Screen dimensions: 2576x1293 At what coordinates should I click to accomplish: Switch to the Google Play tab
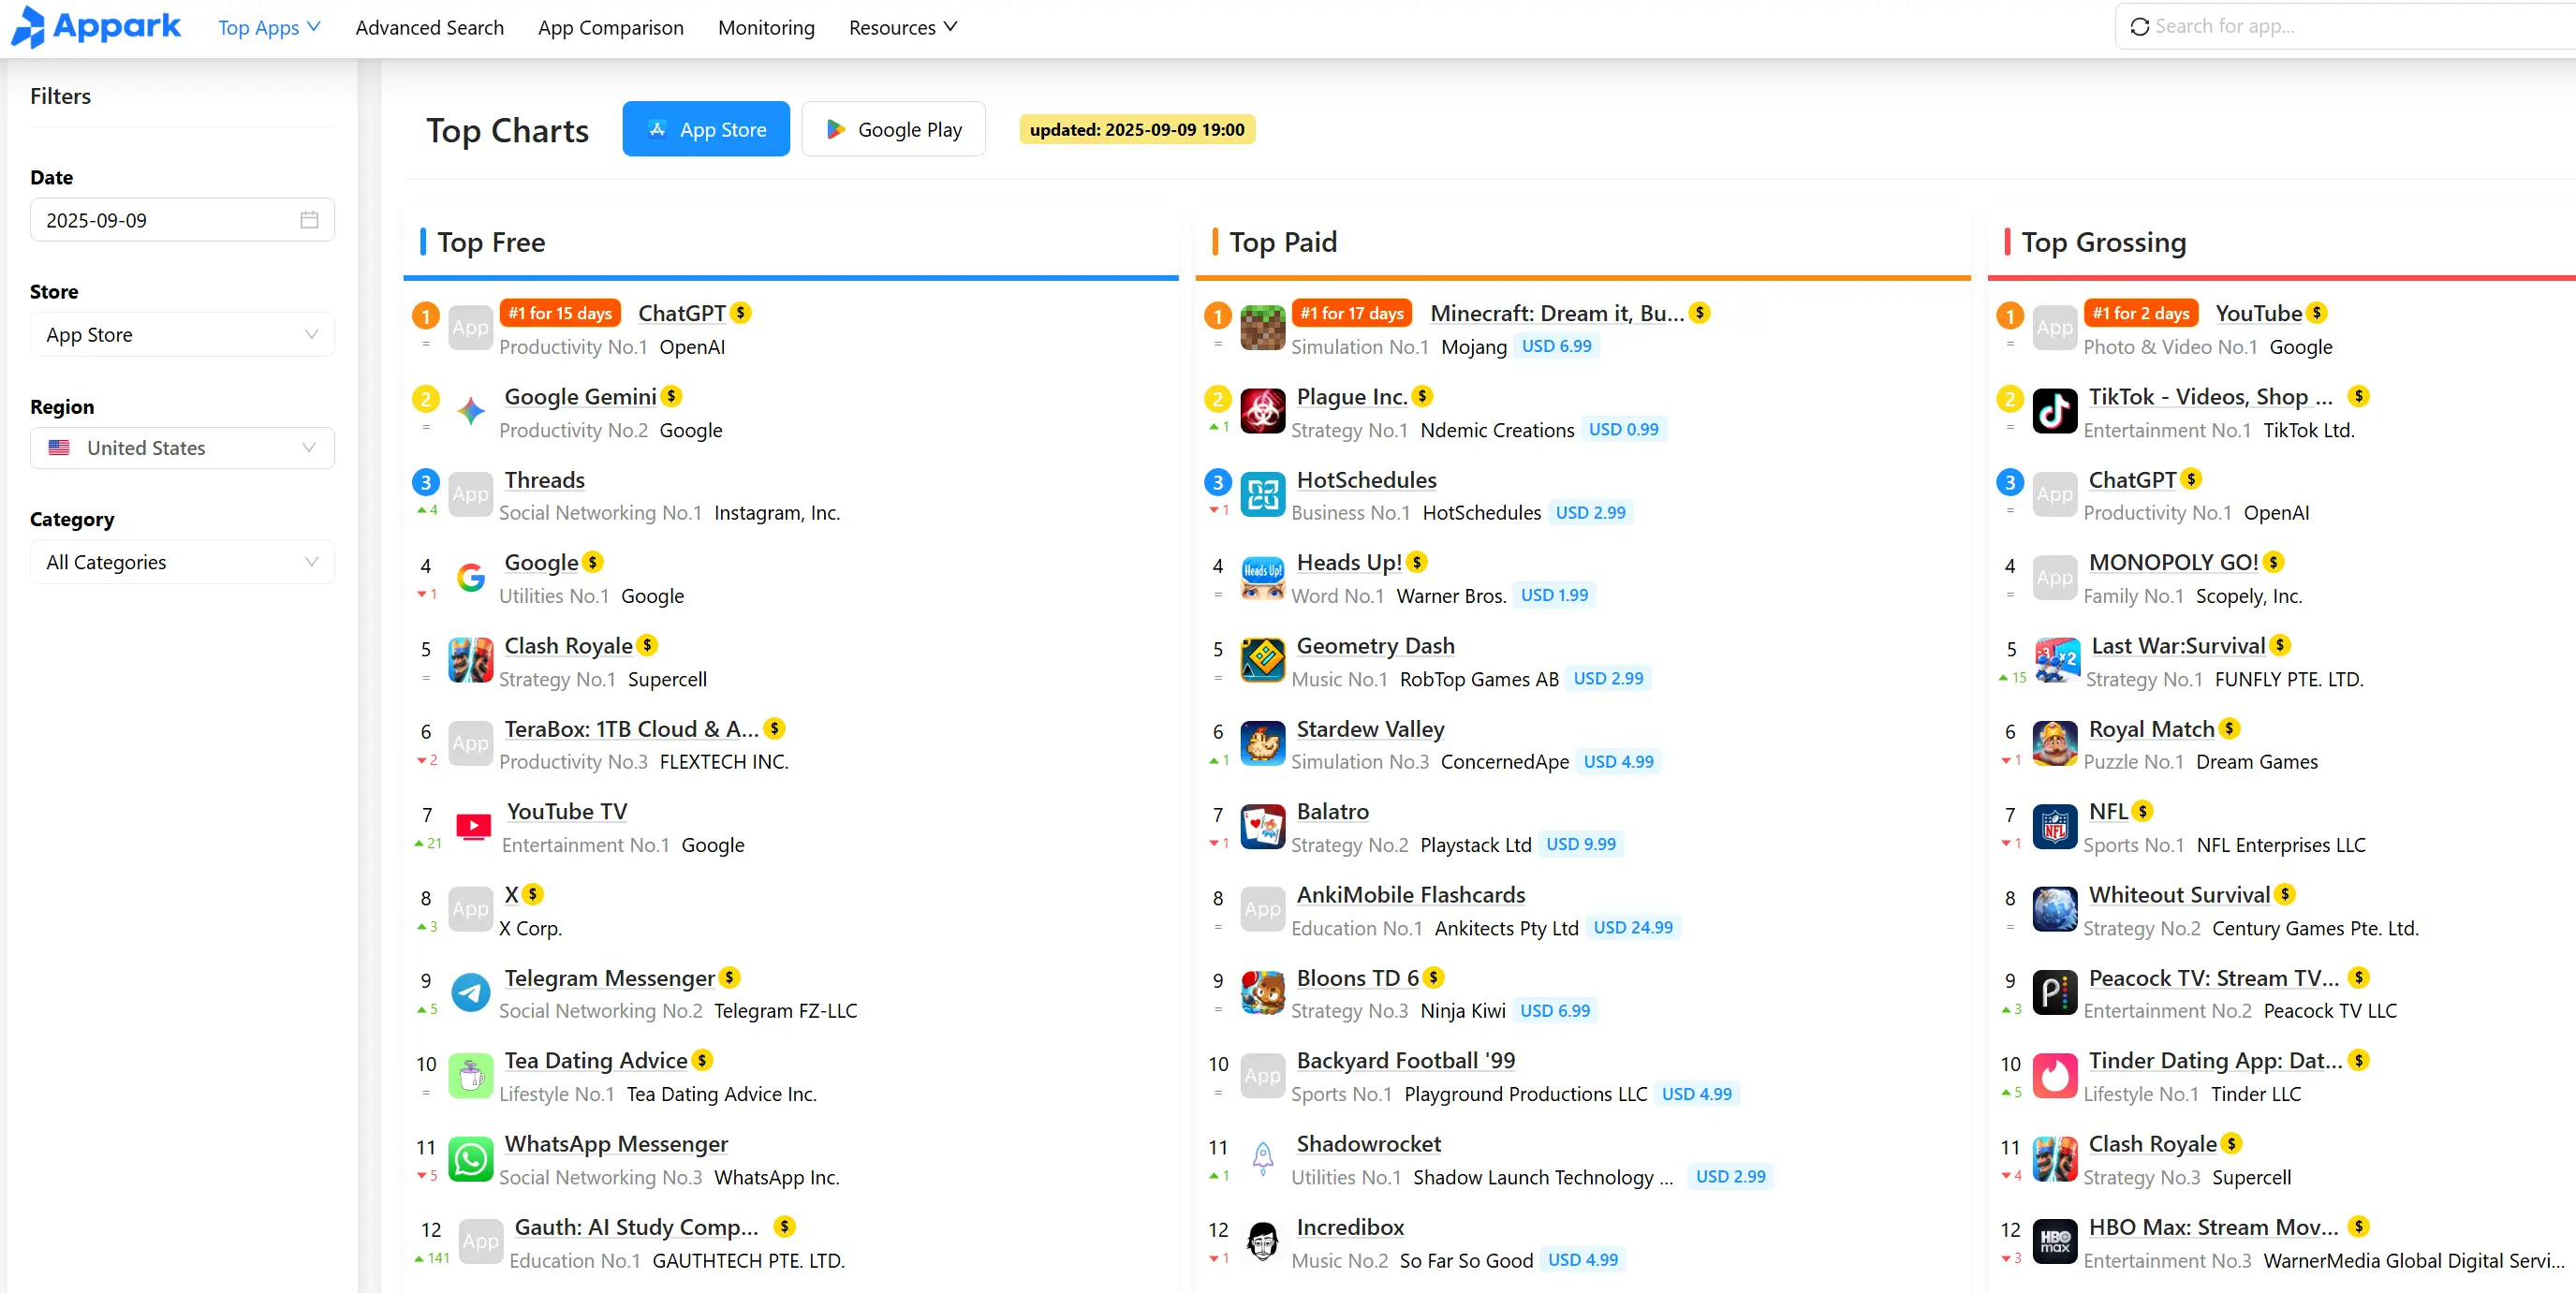893,128
